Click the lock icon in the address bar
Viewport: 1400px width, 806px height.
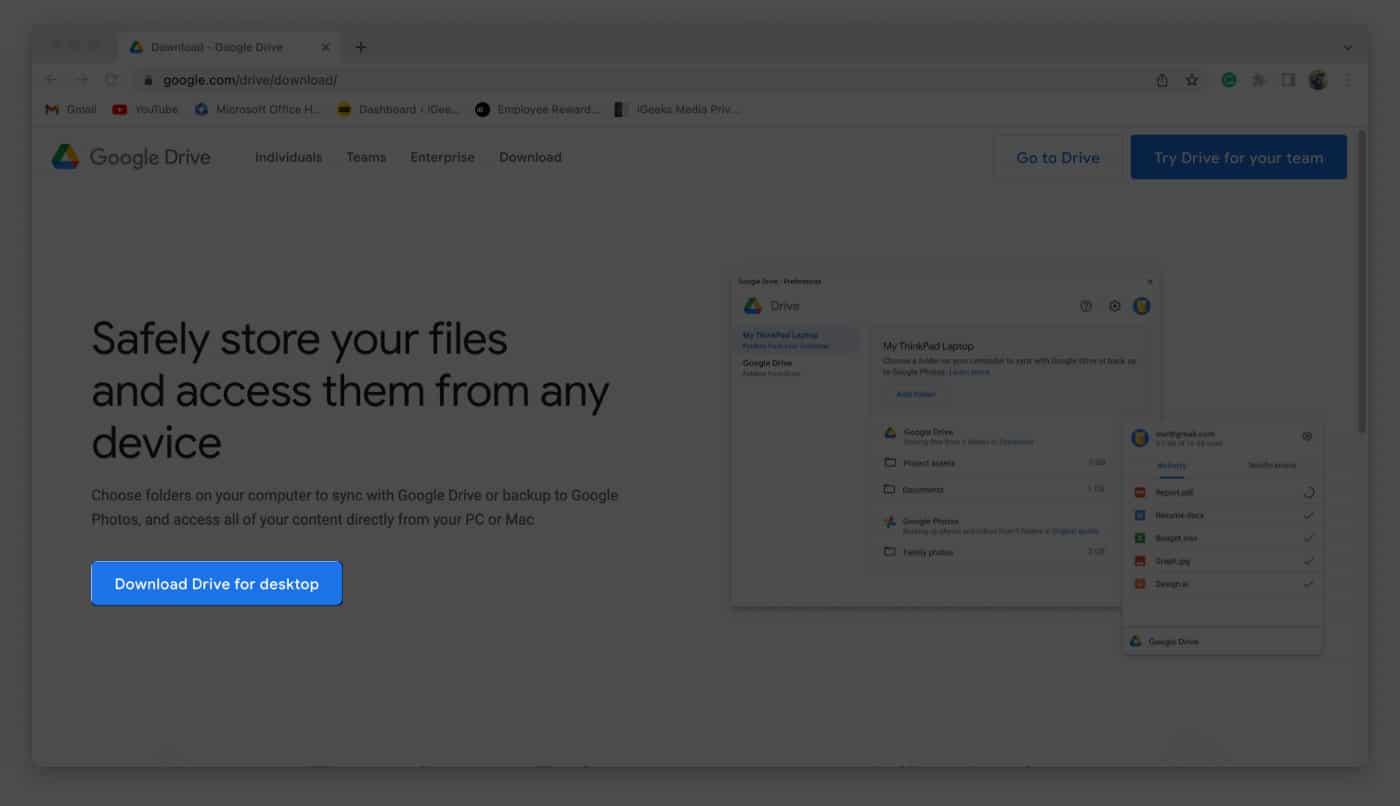click(148, 80)
